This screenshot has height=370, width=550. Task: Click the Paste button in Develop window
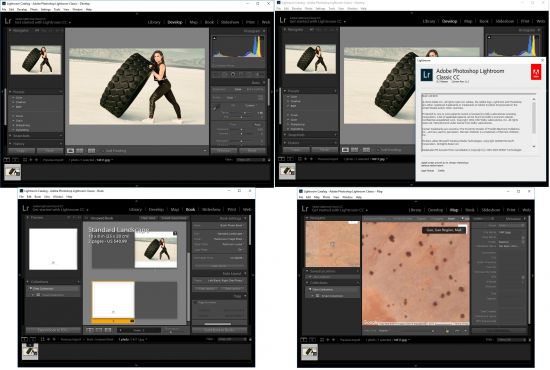point(50,151)
